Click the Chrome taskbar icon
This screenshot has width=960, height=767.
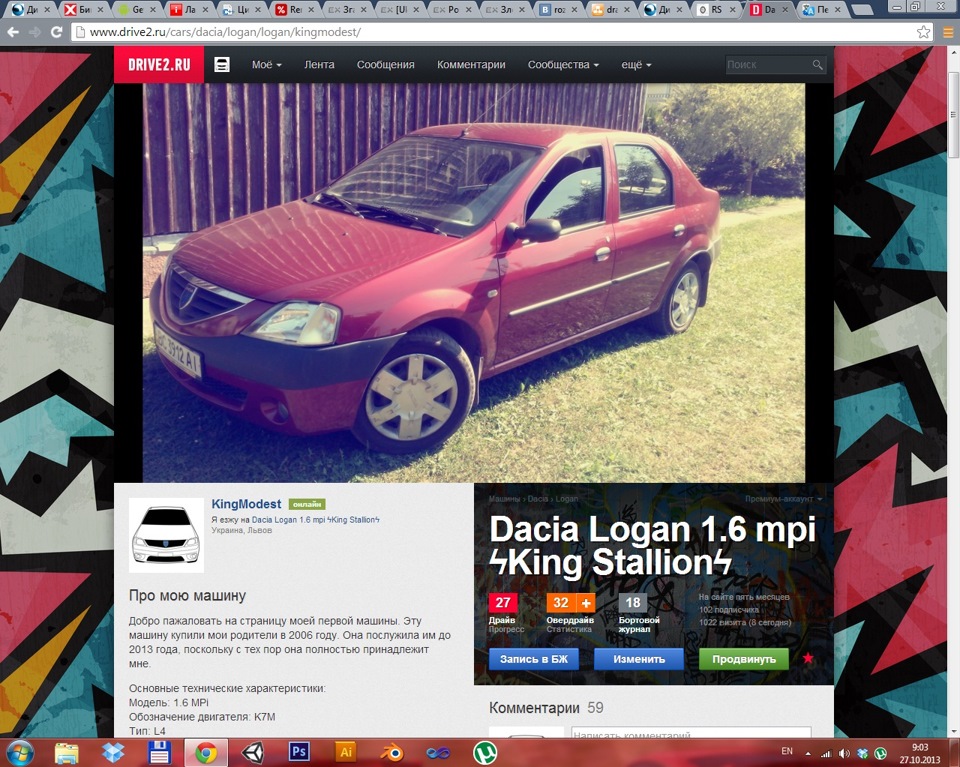pyautogui.click(x=206, y=752)
